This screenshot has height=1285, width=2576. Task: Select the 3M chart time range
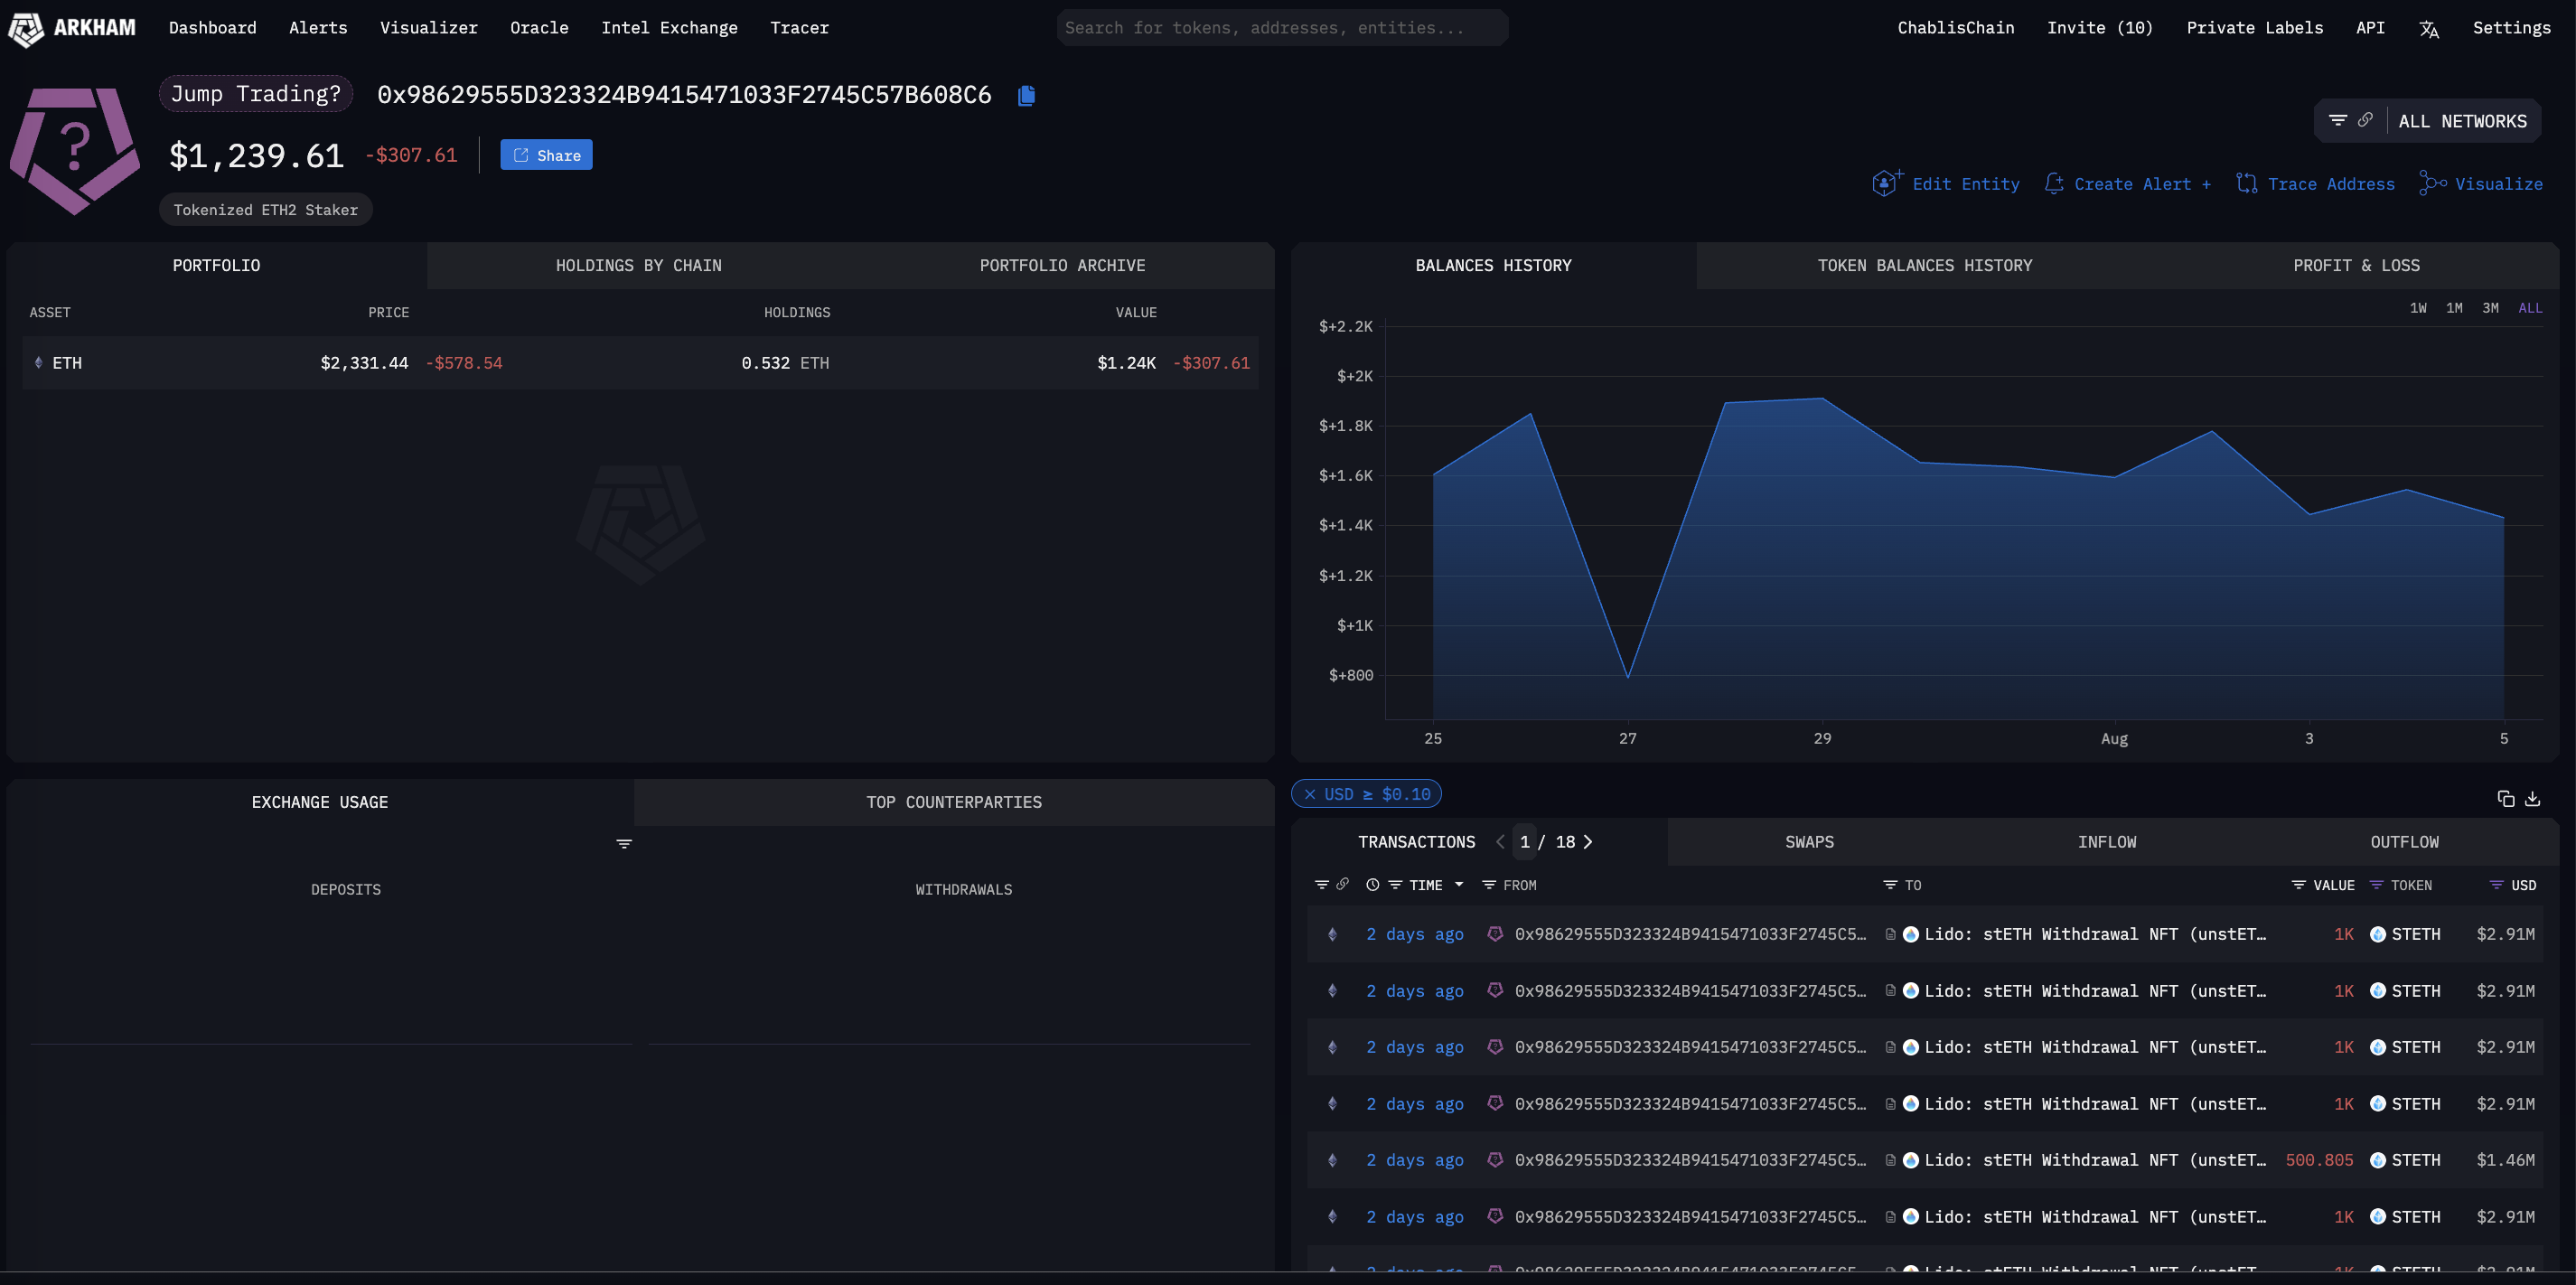click(2490, 308)
